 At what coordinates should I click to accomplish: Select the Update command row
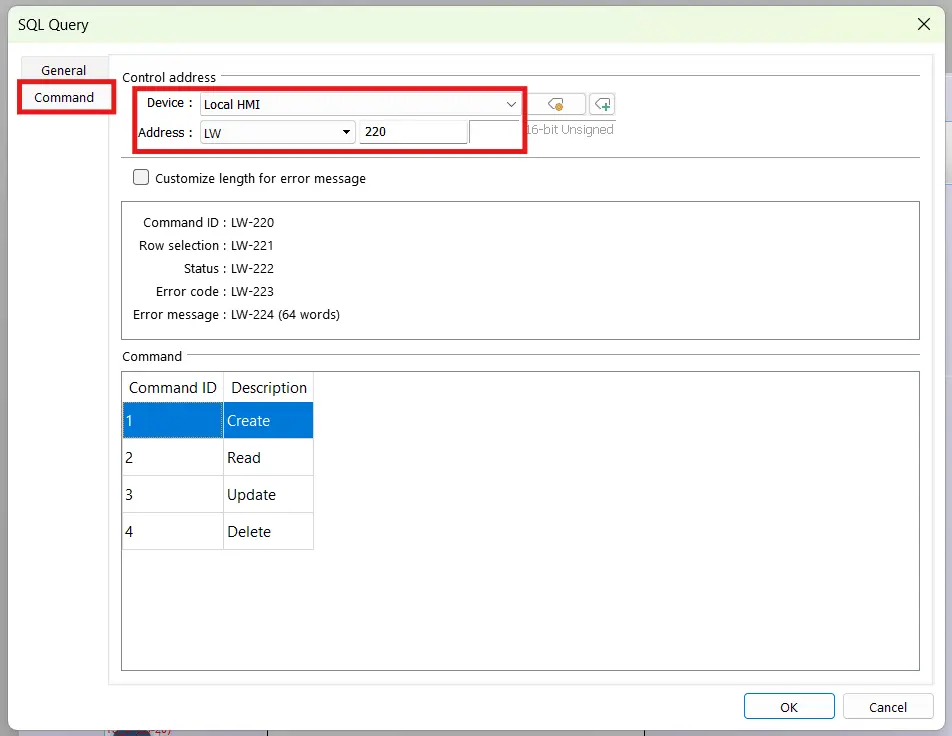pos(218,494)
